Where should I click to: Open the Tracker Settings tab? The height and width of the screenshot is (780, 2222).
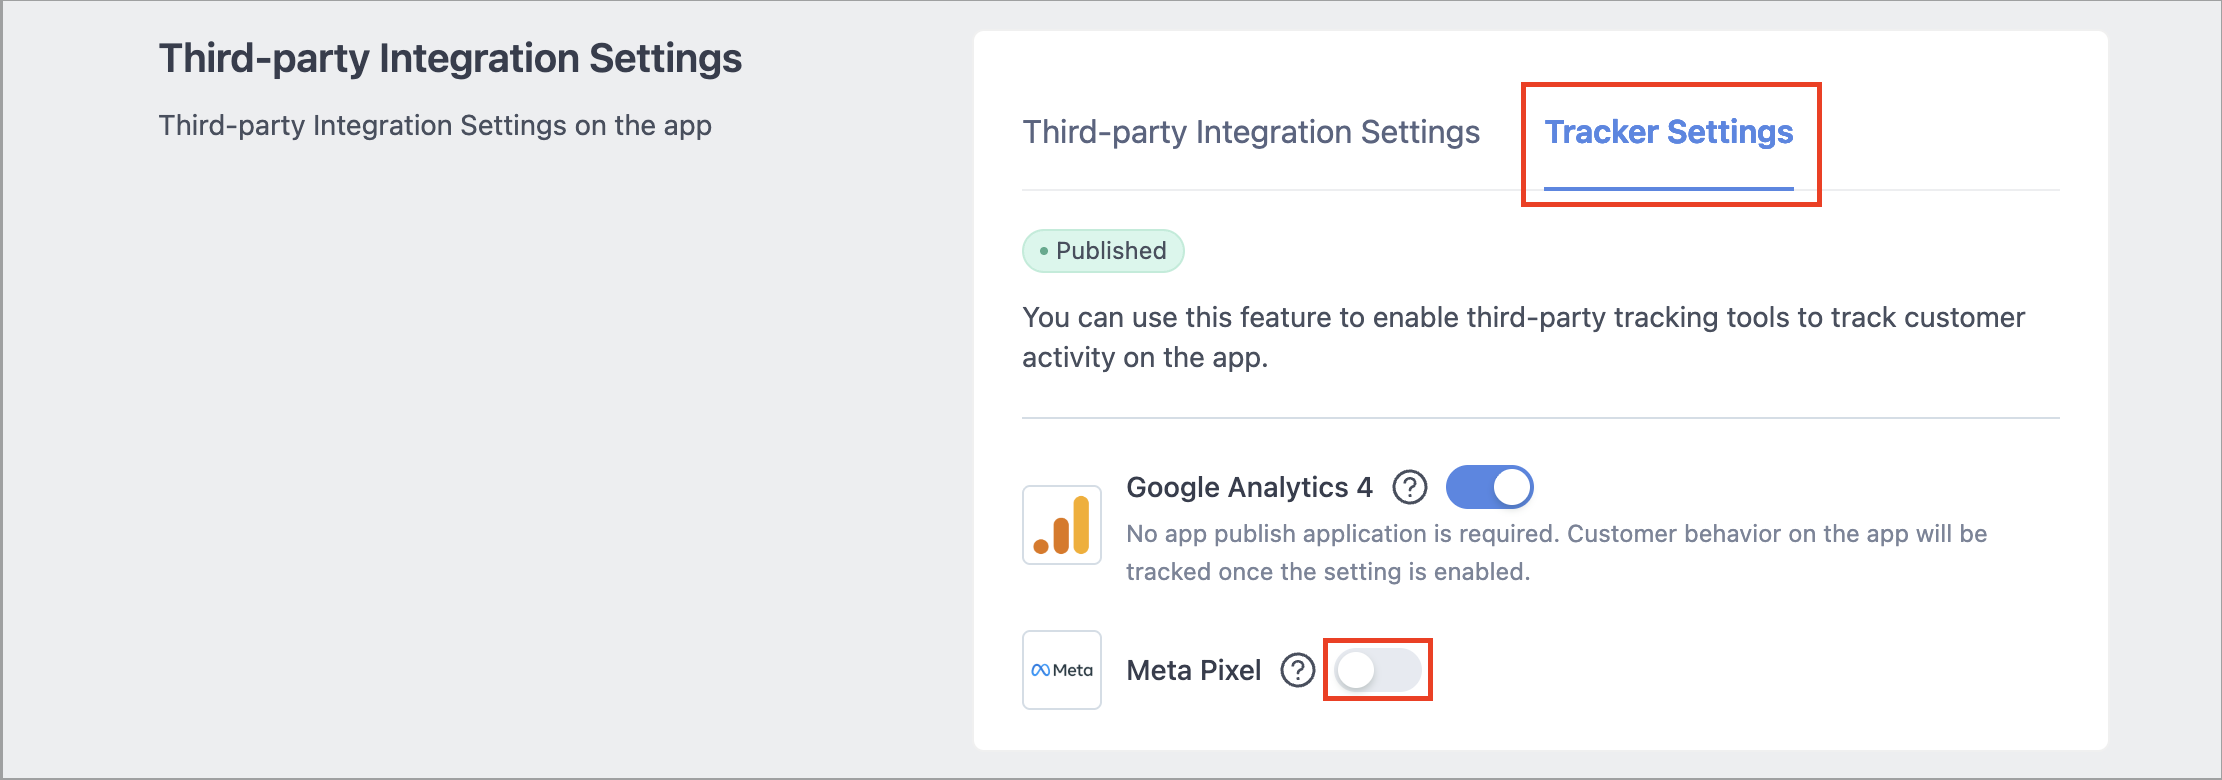(x=1668, y=132)
